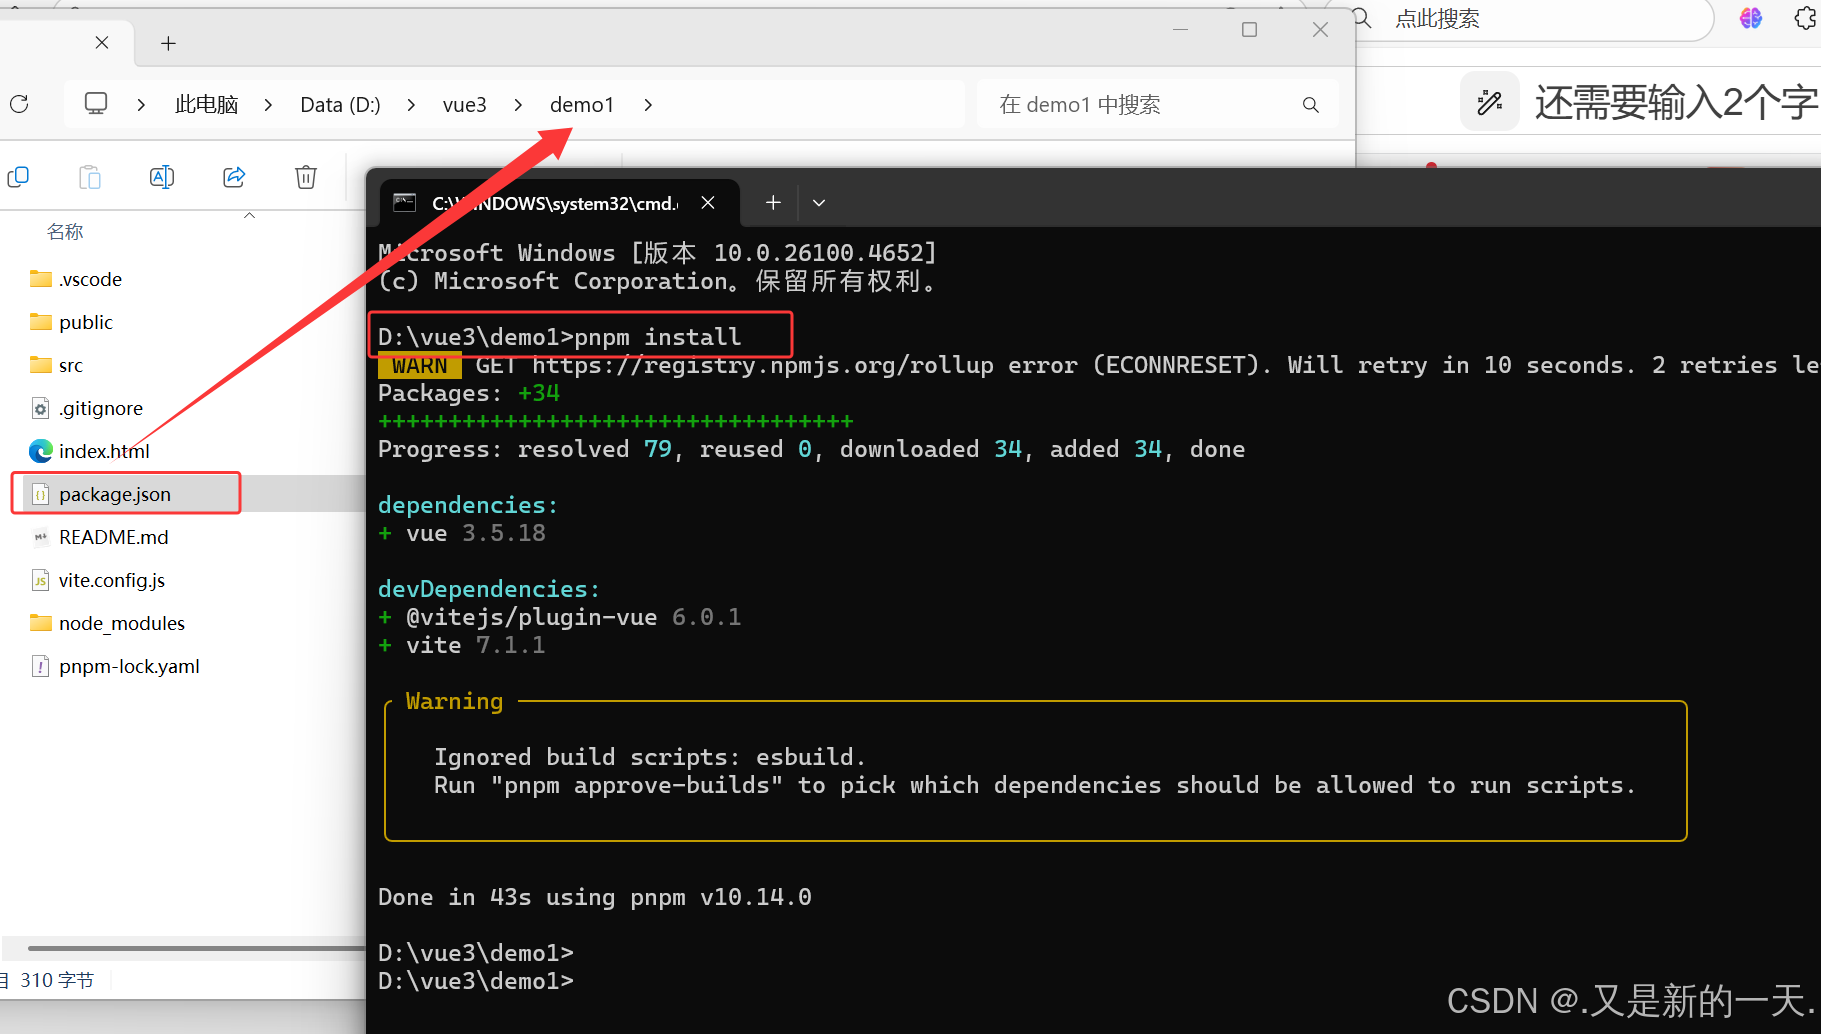Expand chevron after Data (D:) breadcrumb
Screen dimensions: 1821x1034
pos(411,105)
